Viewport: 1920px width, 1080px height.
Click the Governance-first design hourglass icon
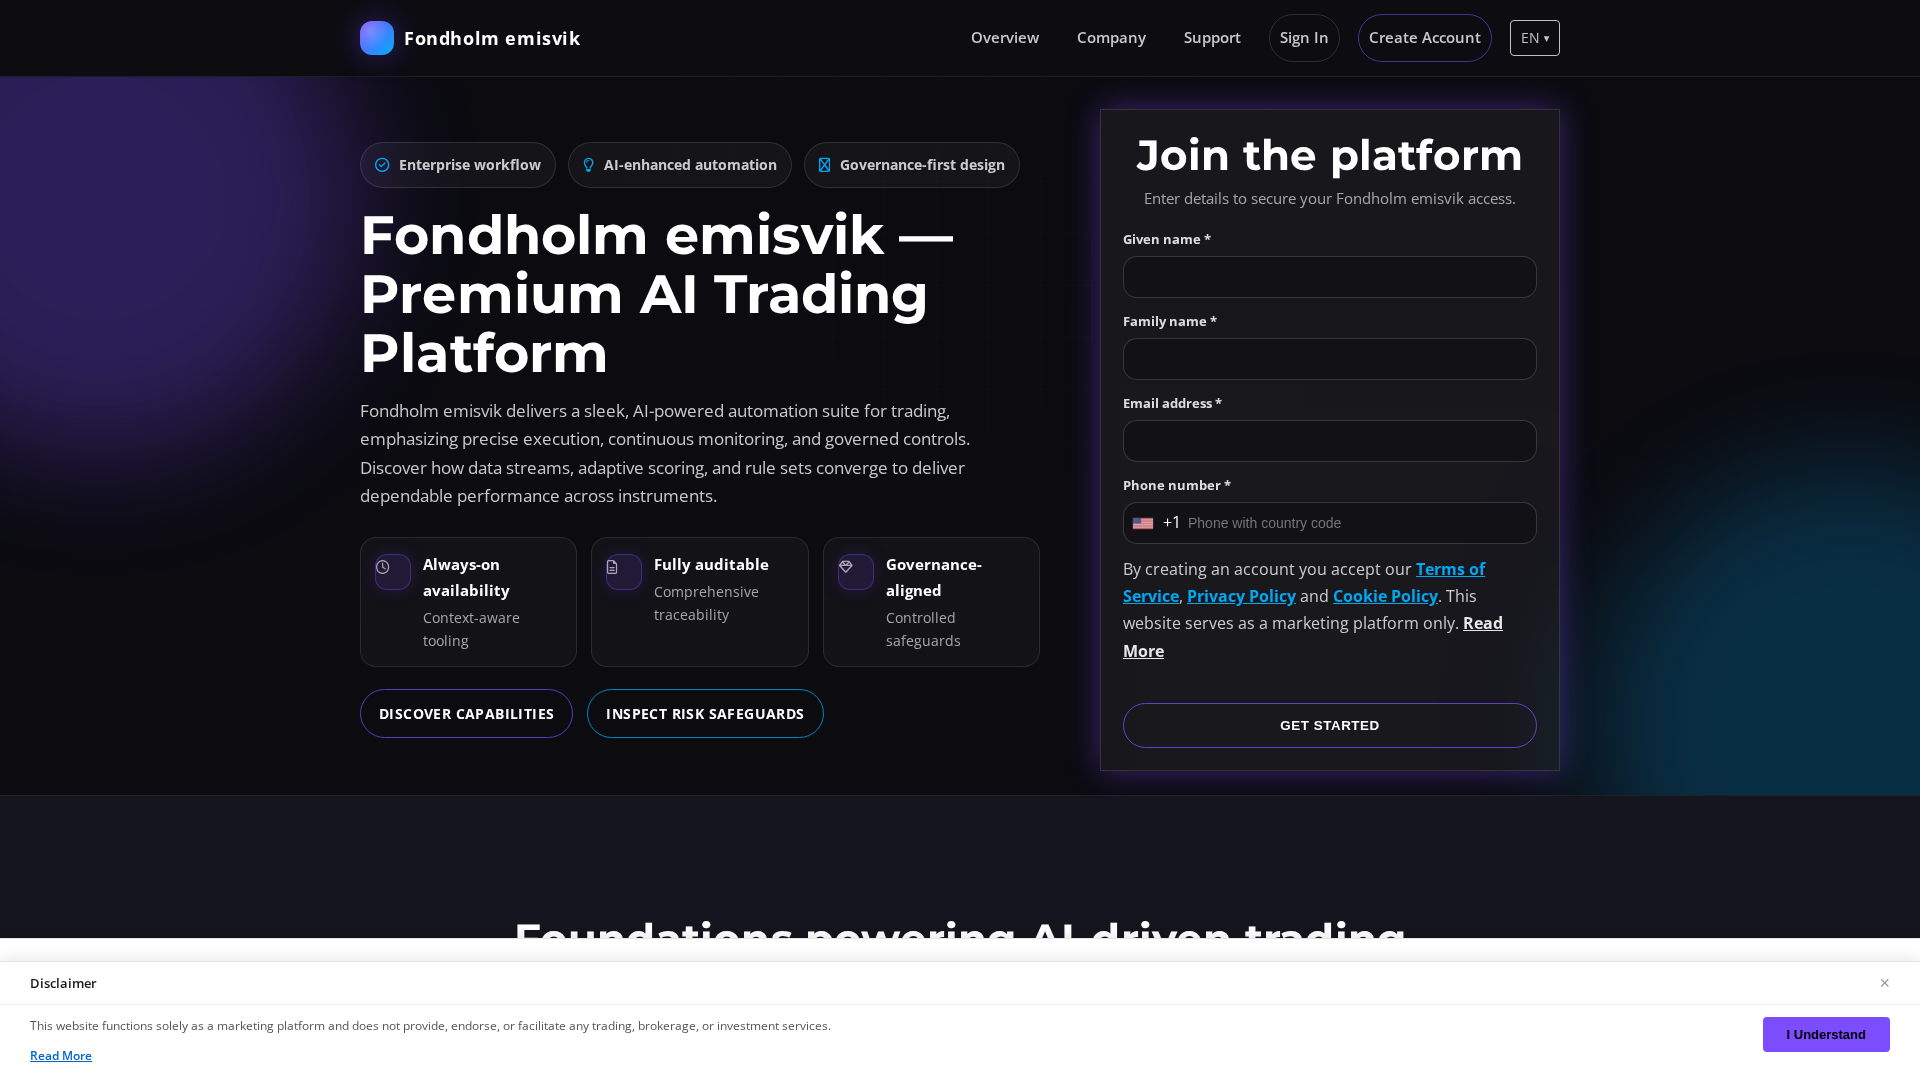click(x=824, y=165)
